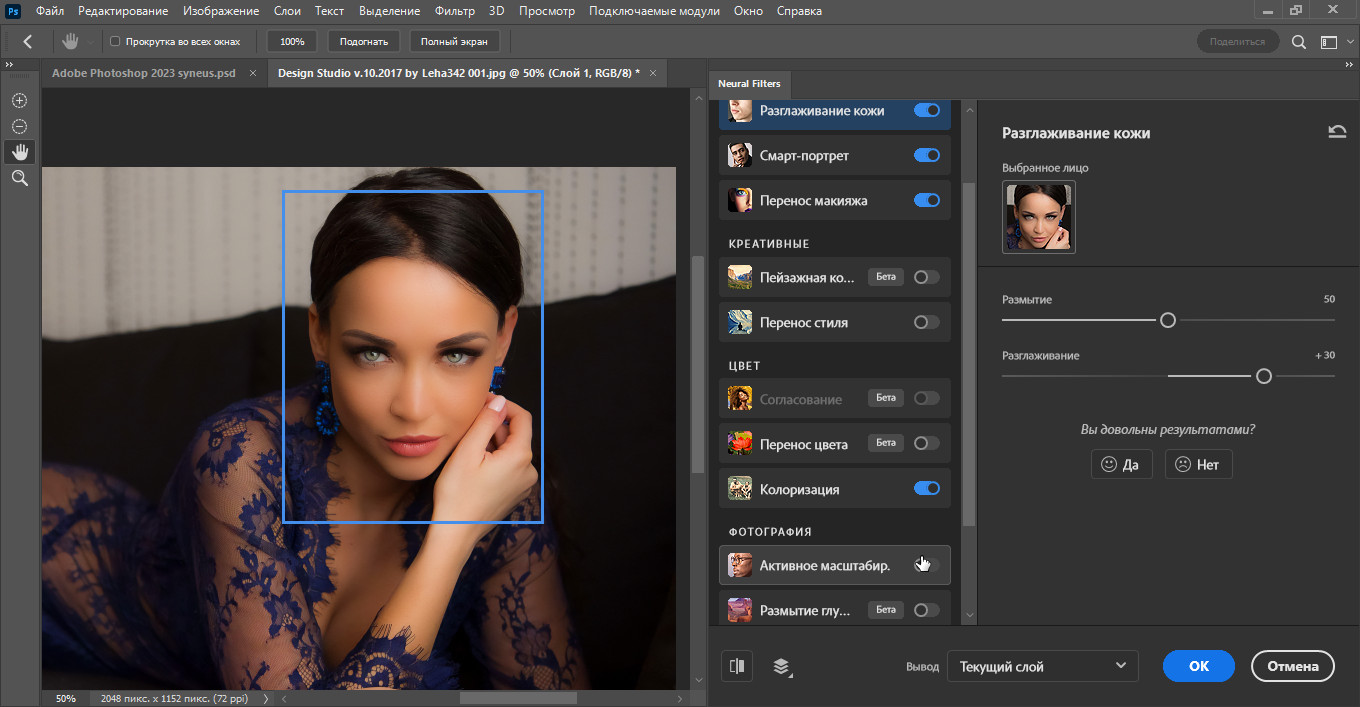1360x707 pixels.
Task: Select the Hand tool in left toolbar
Action: click(x=19, y=152)
